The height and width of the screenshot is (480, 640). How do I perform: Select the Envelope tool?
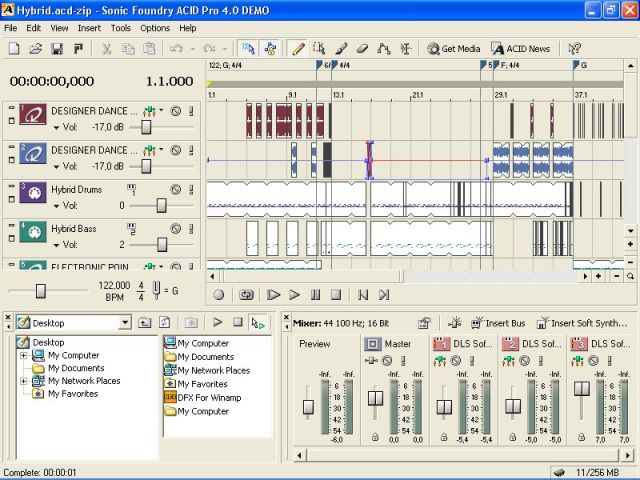[x=383, y=49]
